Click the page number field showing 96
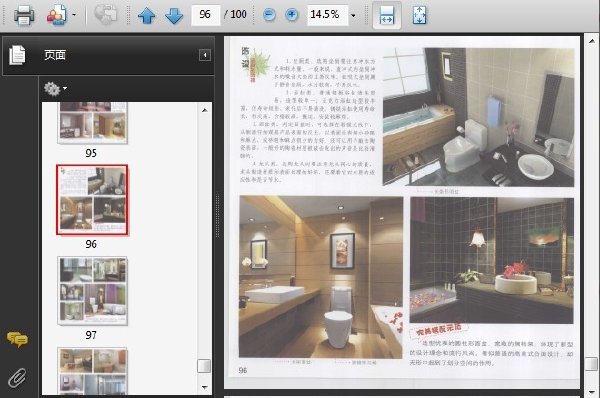The width and height of the screenshot is (600, 398). [x=205, y=15]
